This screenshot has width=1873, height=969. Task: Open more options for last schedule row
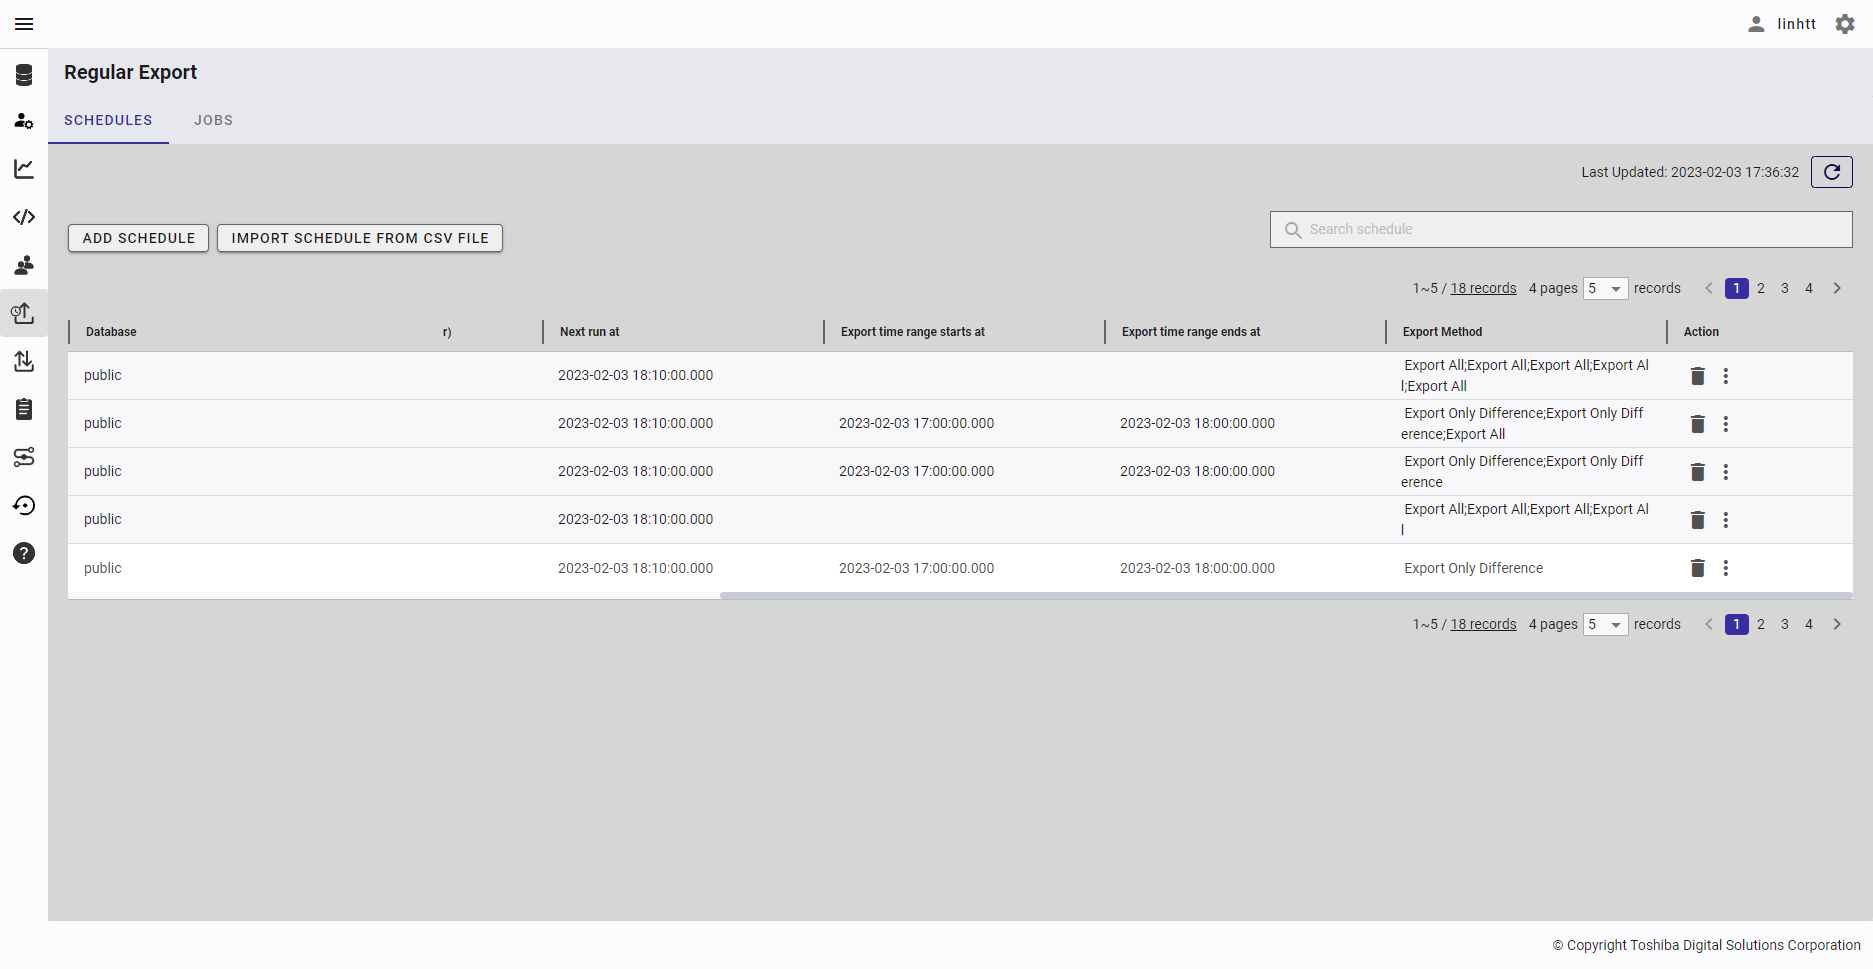pos(1726,568)
